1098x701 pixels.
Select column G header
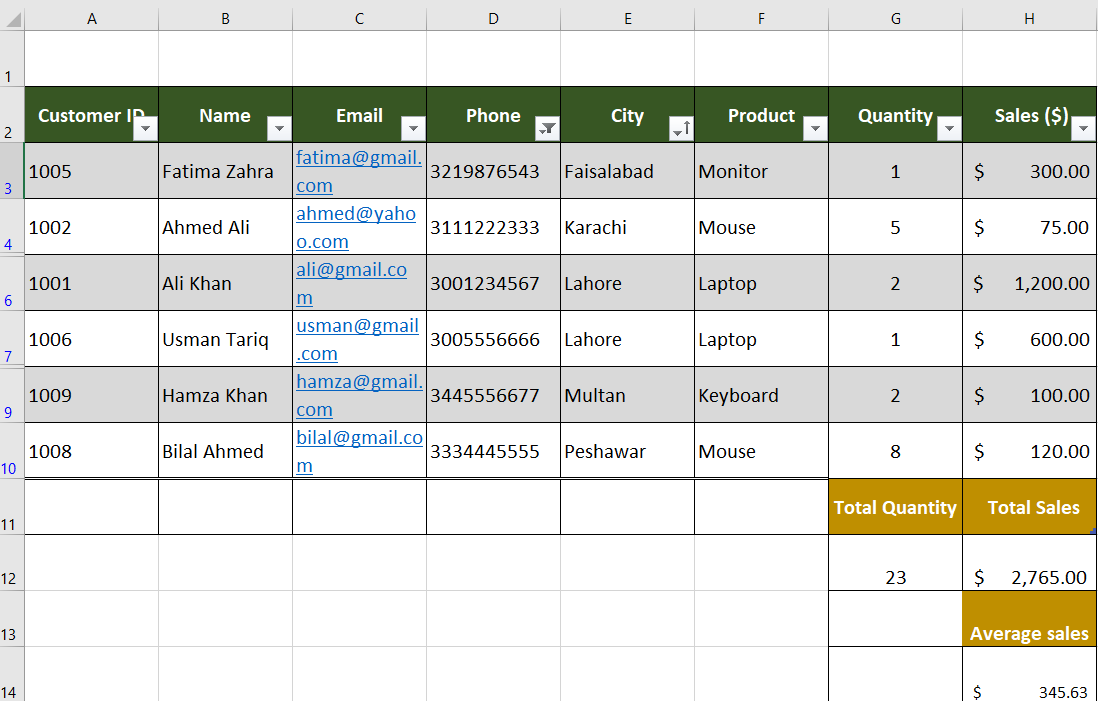click(x=896, y=20)
